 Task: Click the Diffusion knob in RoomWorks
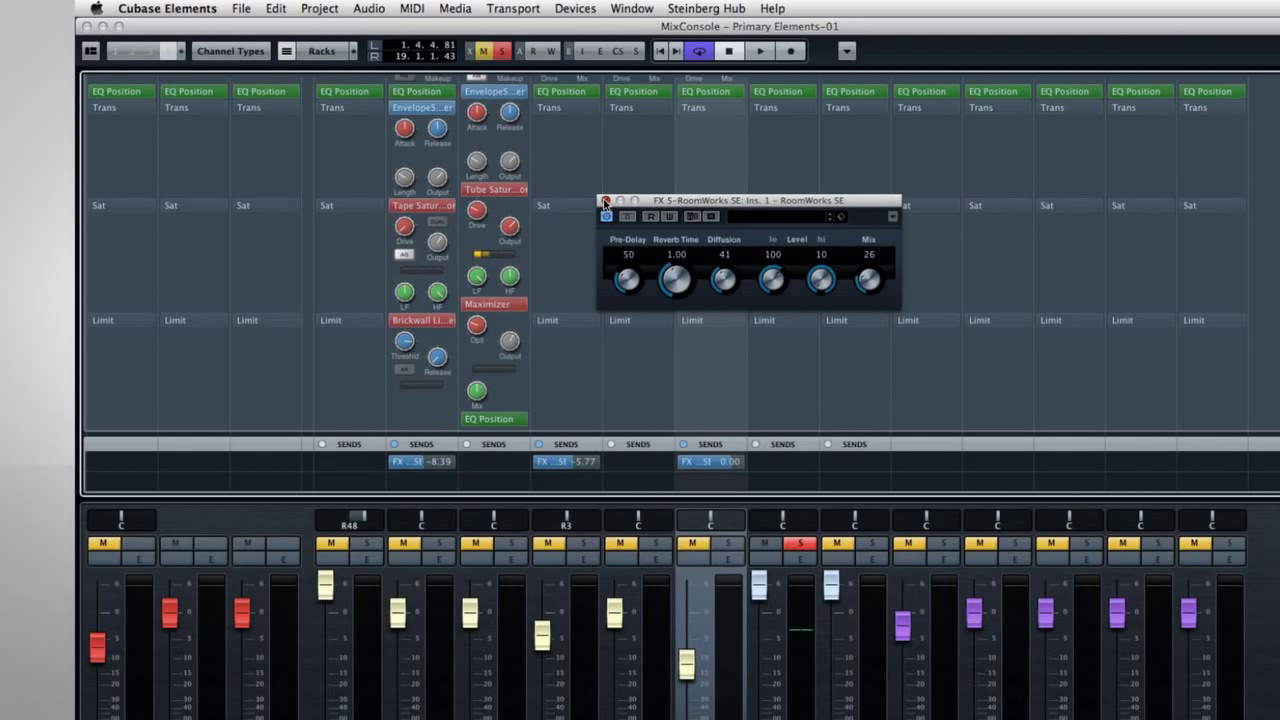(x=724, y=280)
